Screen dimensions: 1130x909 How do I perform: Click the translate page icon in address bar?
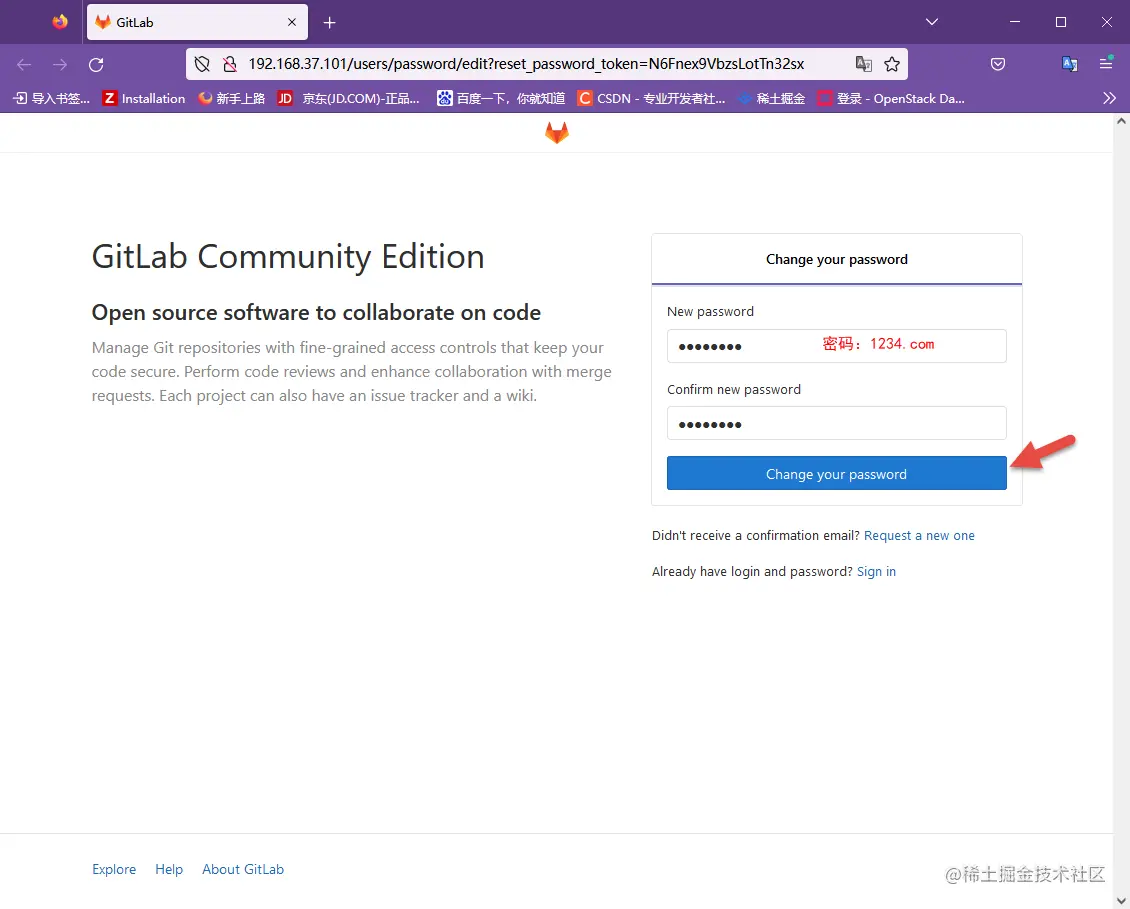[x=863, y=64]
